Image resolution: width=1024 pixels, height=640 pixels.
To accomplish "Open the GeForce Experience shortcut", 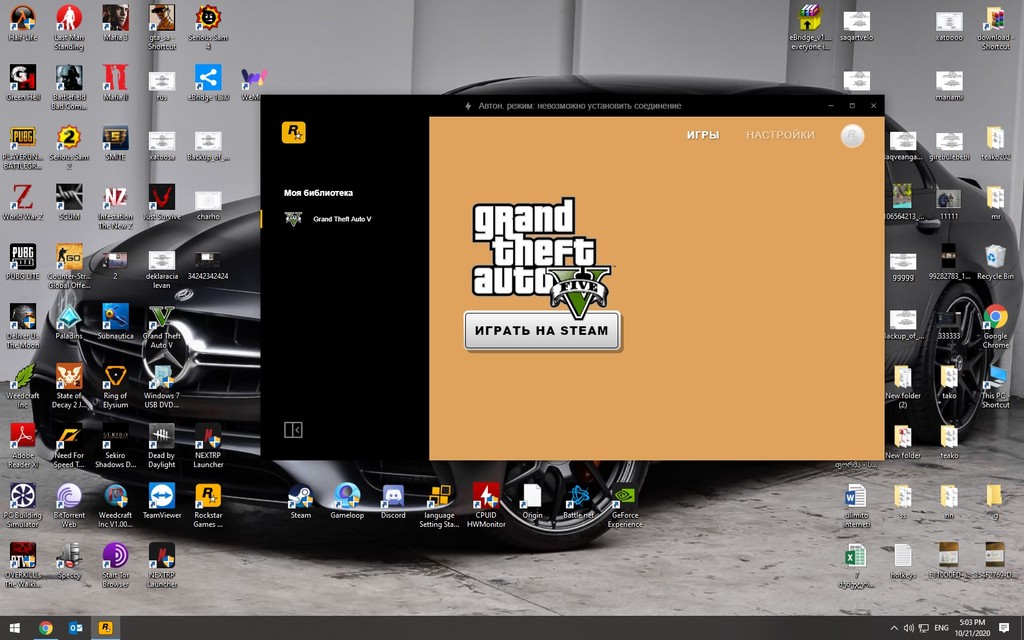I will click(x=625, y=505).
